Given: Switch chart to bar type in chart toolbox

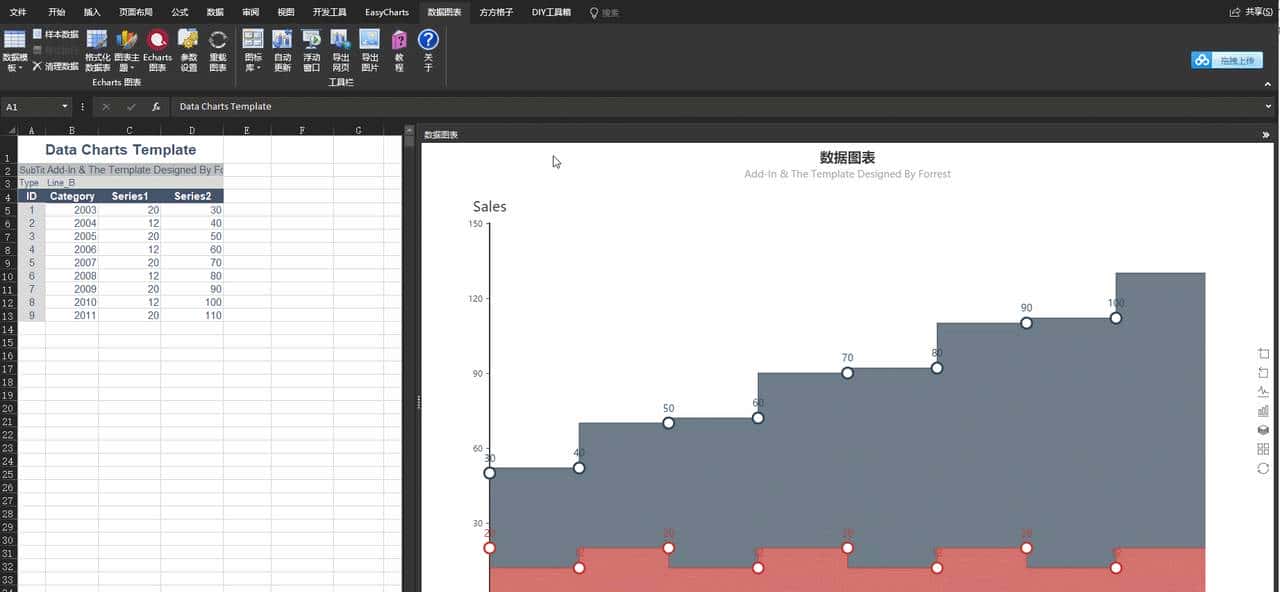Looking at the screenshot, I should point(1263,411).
